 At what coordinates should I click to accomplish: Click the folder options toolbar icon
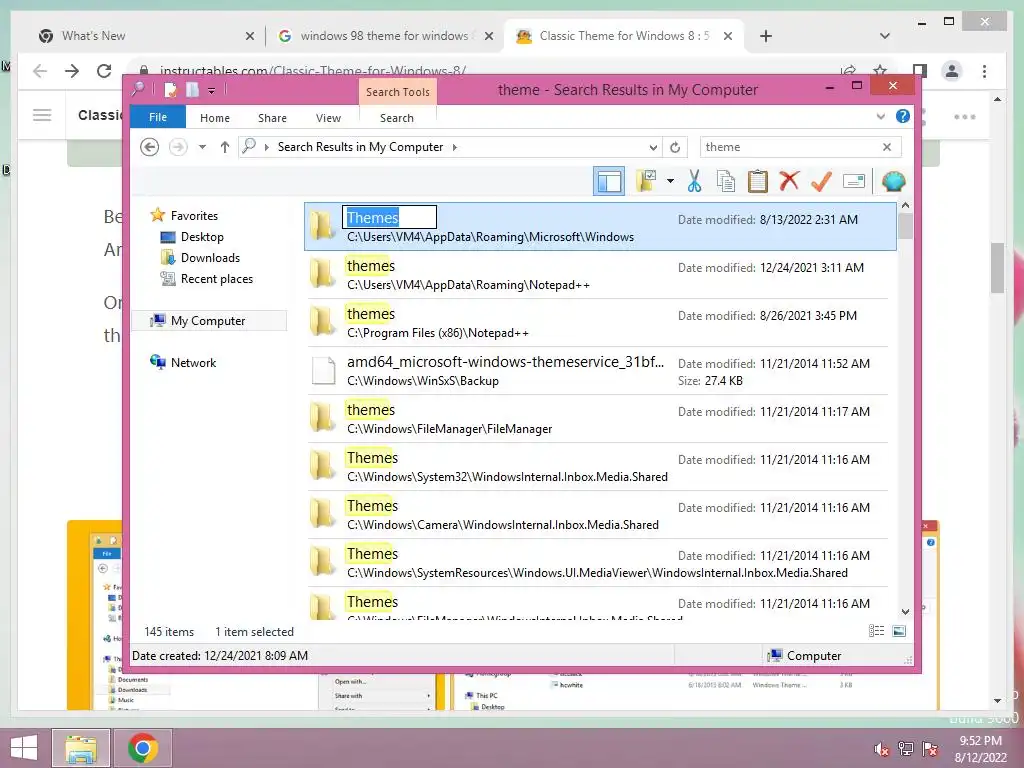(647, 181)
